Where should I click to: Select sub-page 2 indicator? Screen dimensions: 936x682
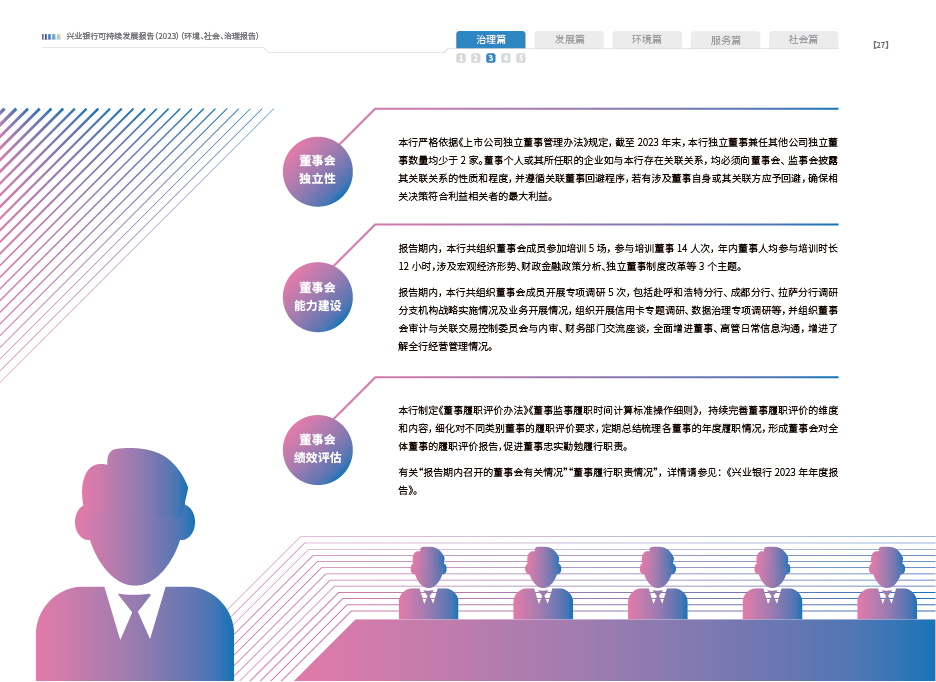click(476, 59)
